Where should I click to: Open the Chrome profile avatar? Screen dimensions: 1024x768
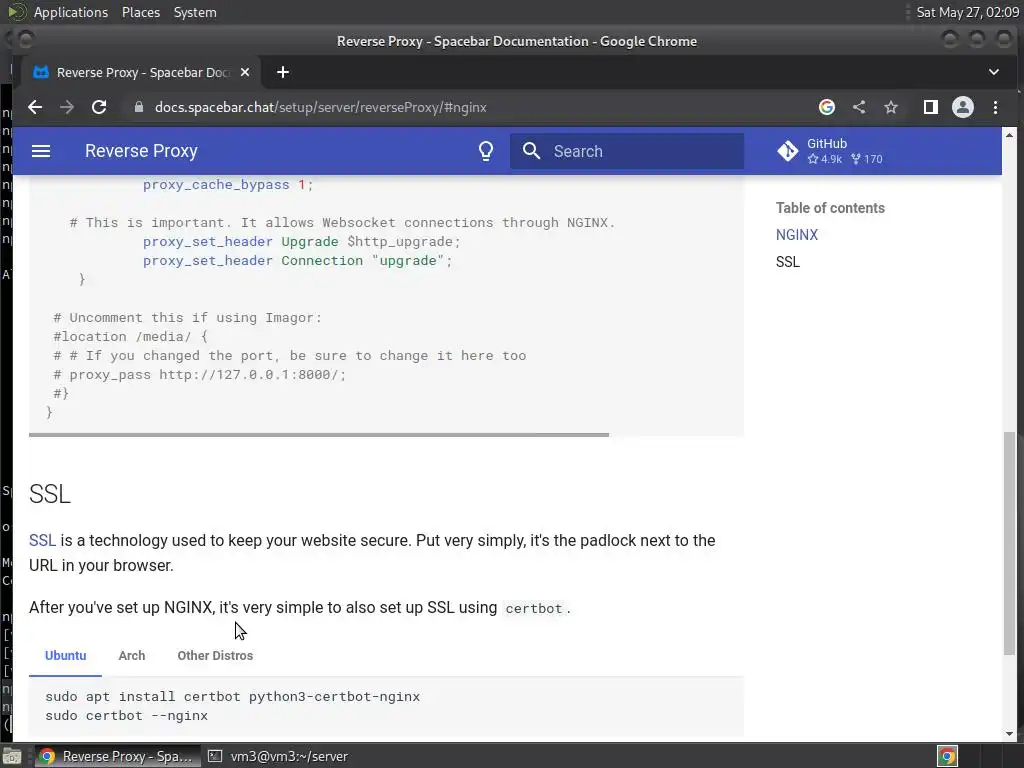[963, 107]
